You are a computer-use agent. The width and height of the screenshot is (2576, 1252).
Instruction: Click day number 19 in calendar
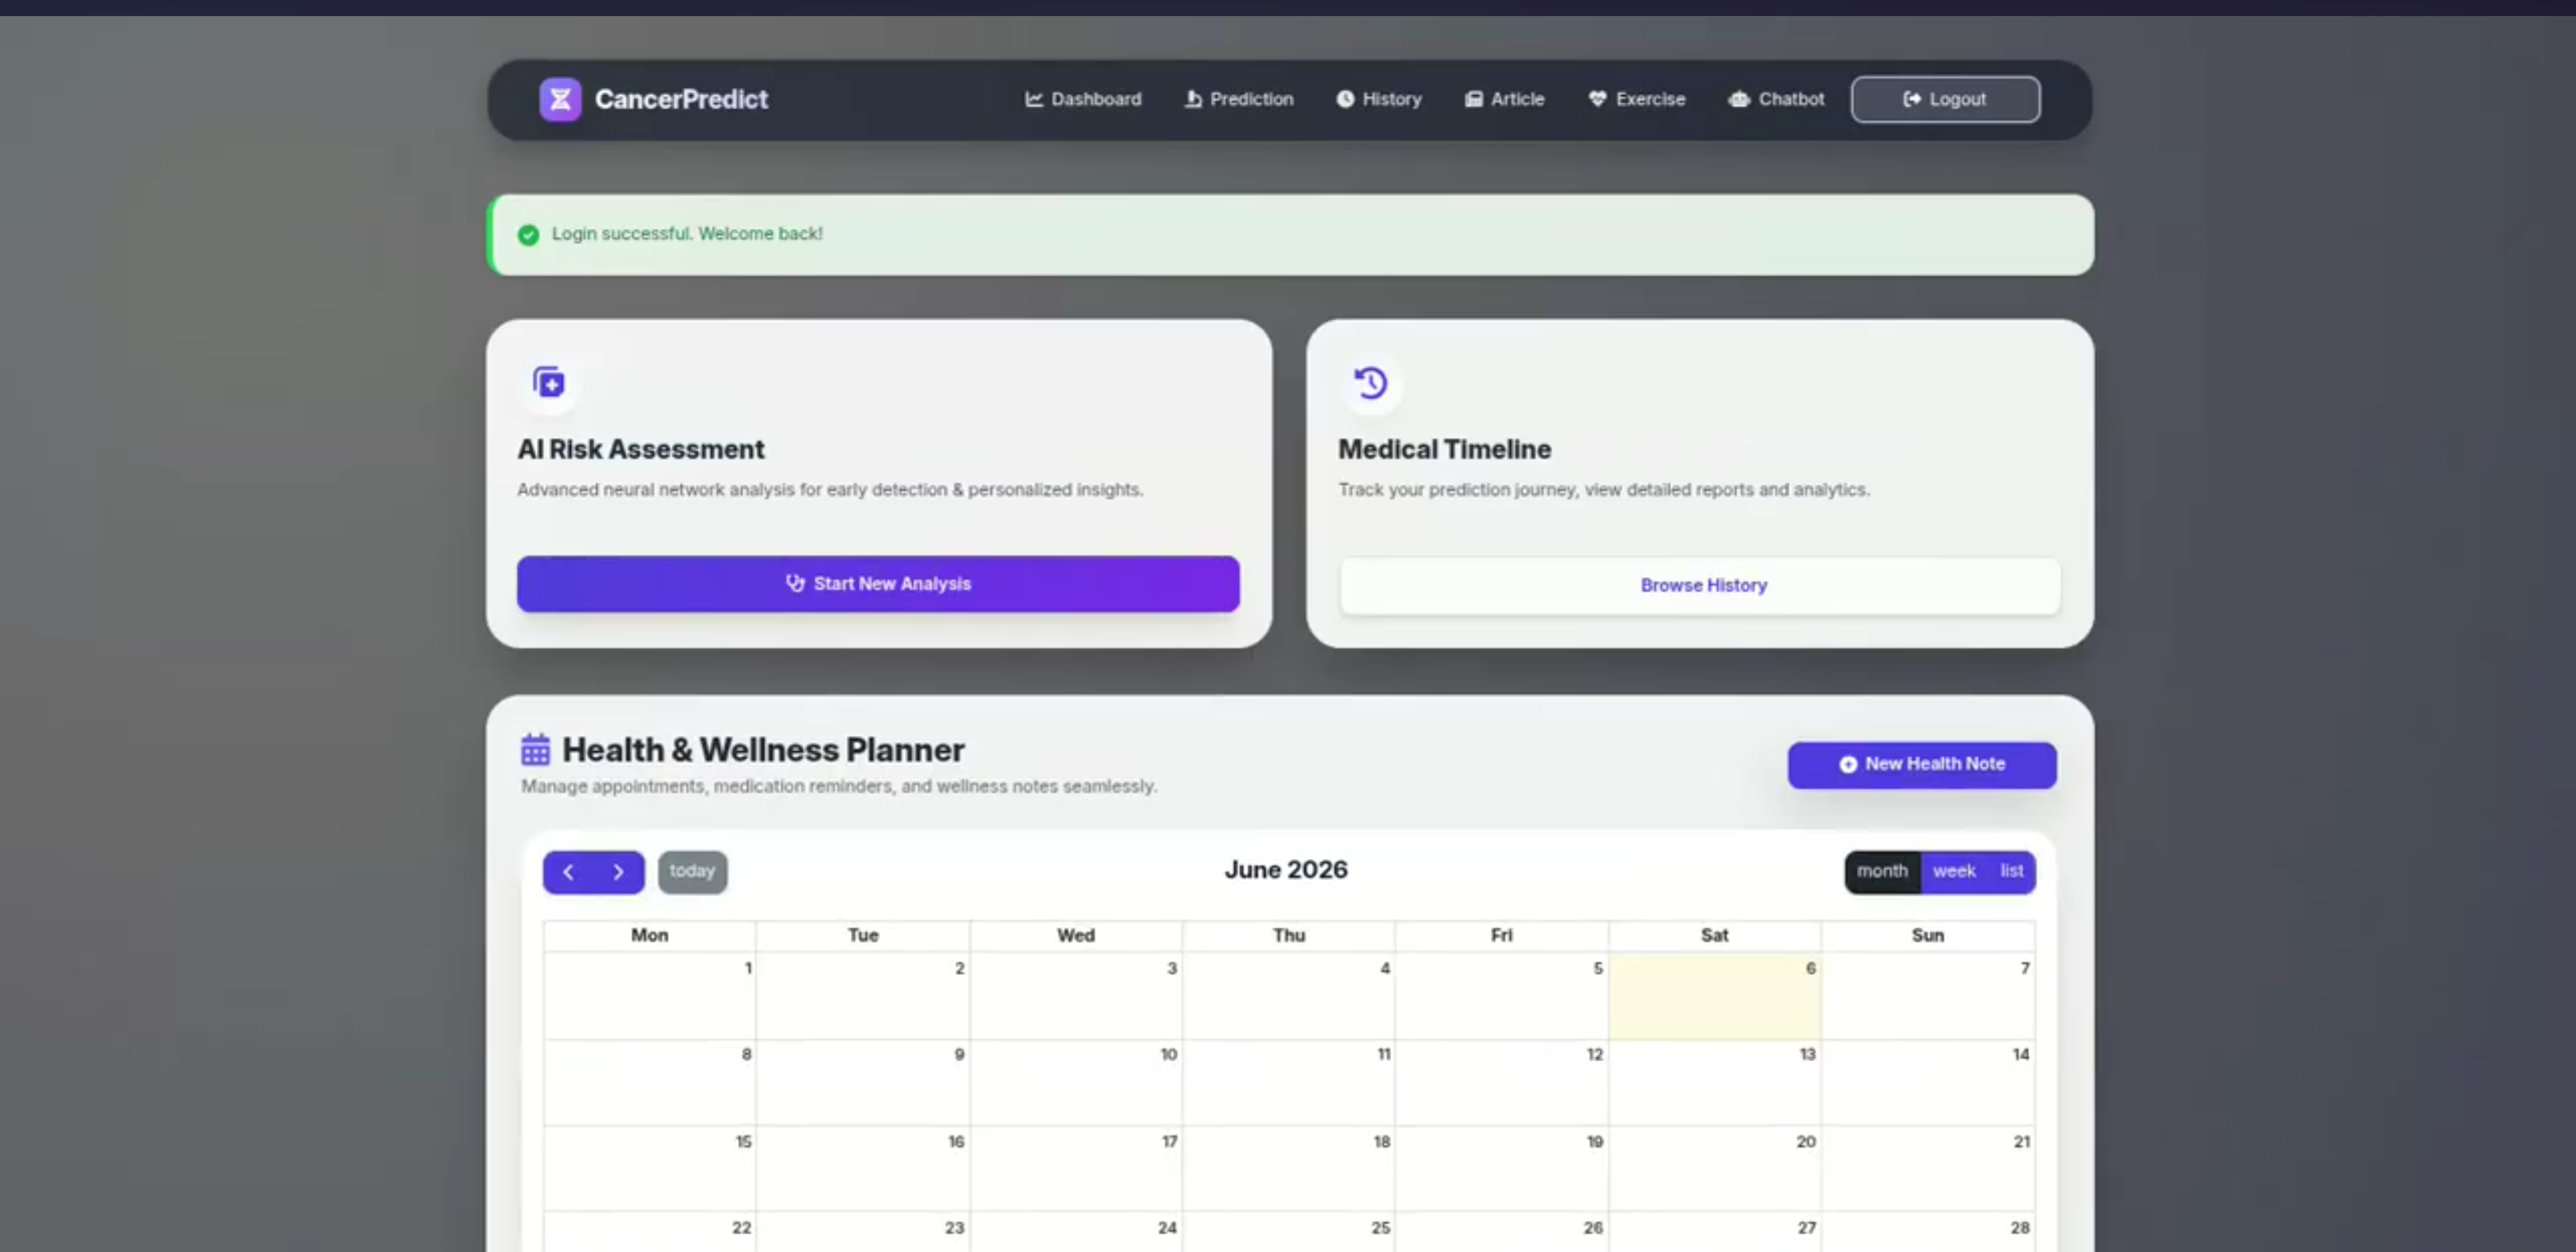tap(1594, 1141)
